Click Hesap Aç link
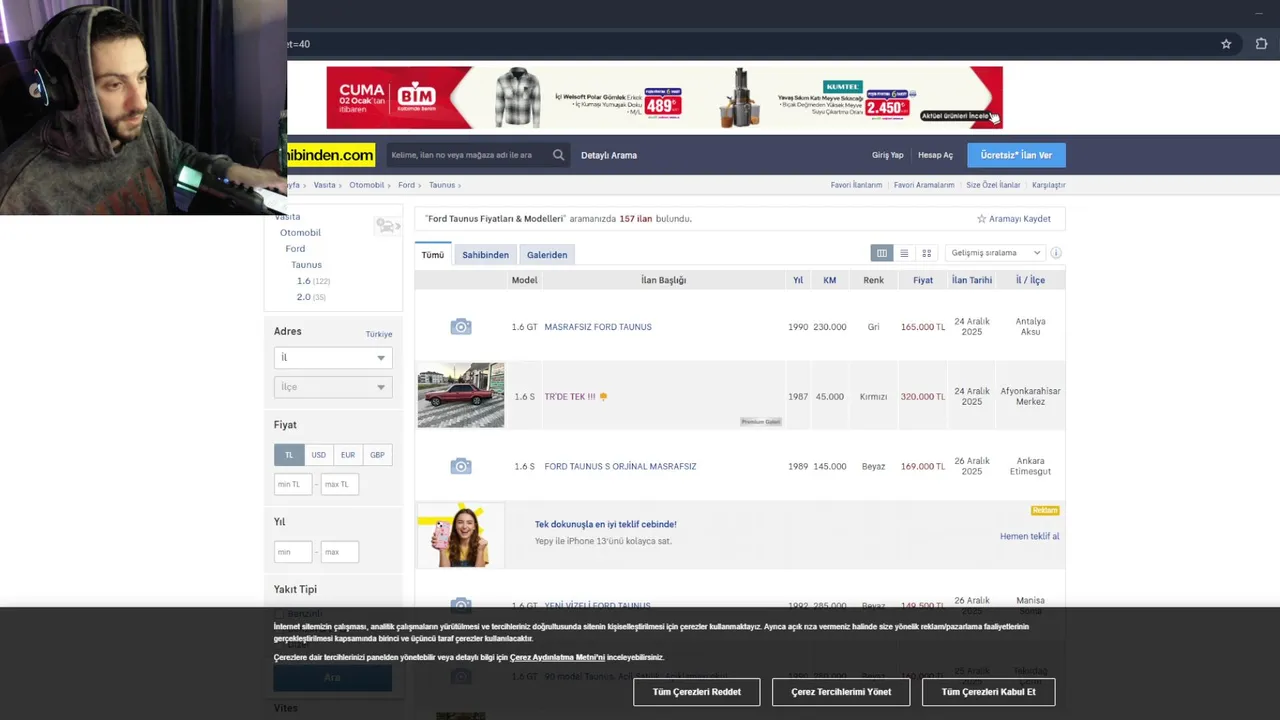 [935, 155]
